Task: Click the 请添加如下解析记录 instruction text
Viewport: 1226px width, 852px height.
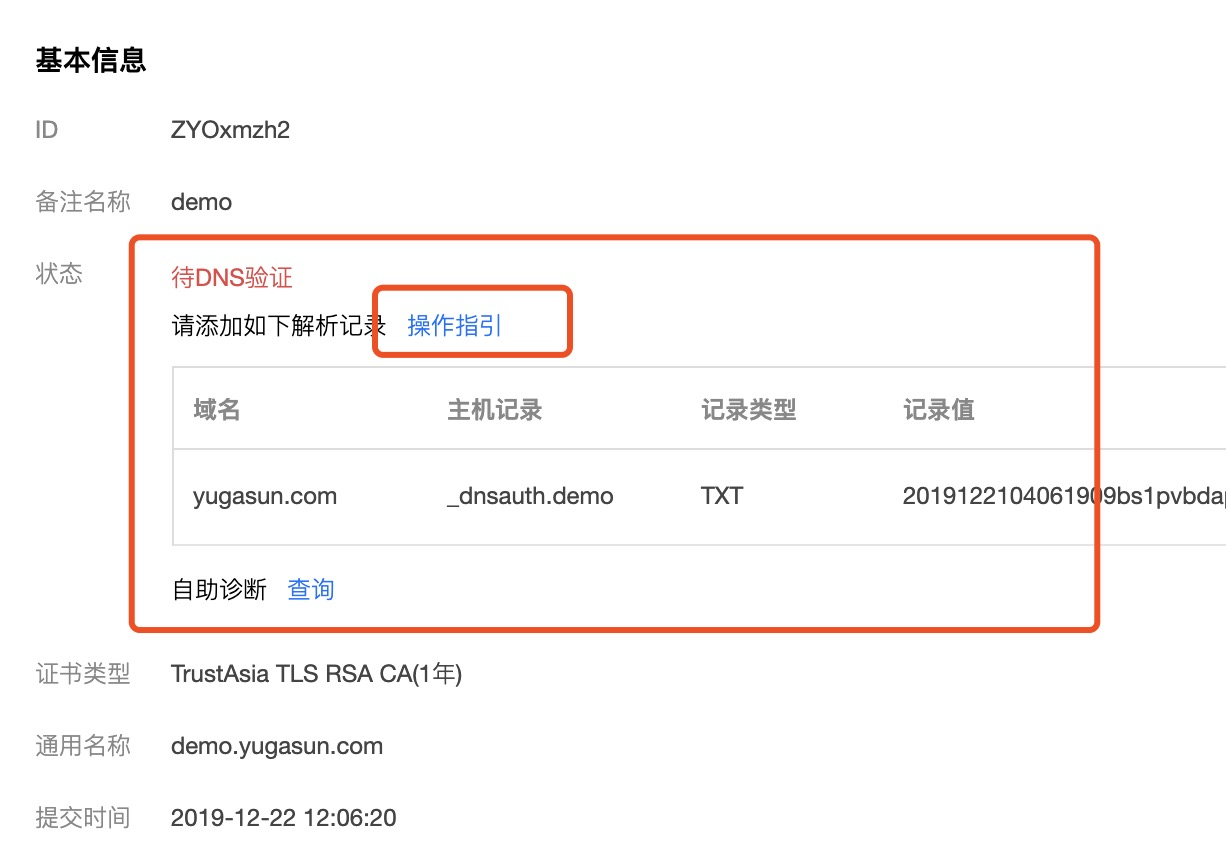Action: pos(279,326)
